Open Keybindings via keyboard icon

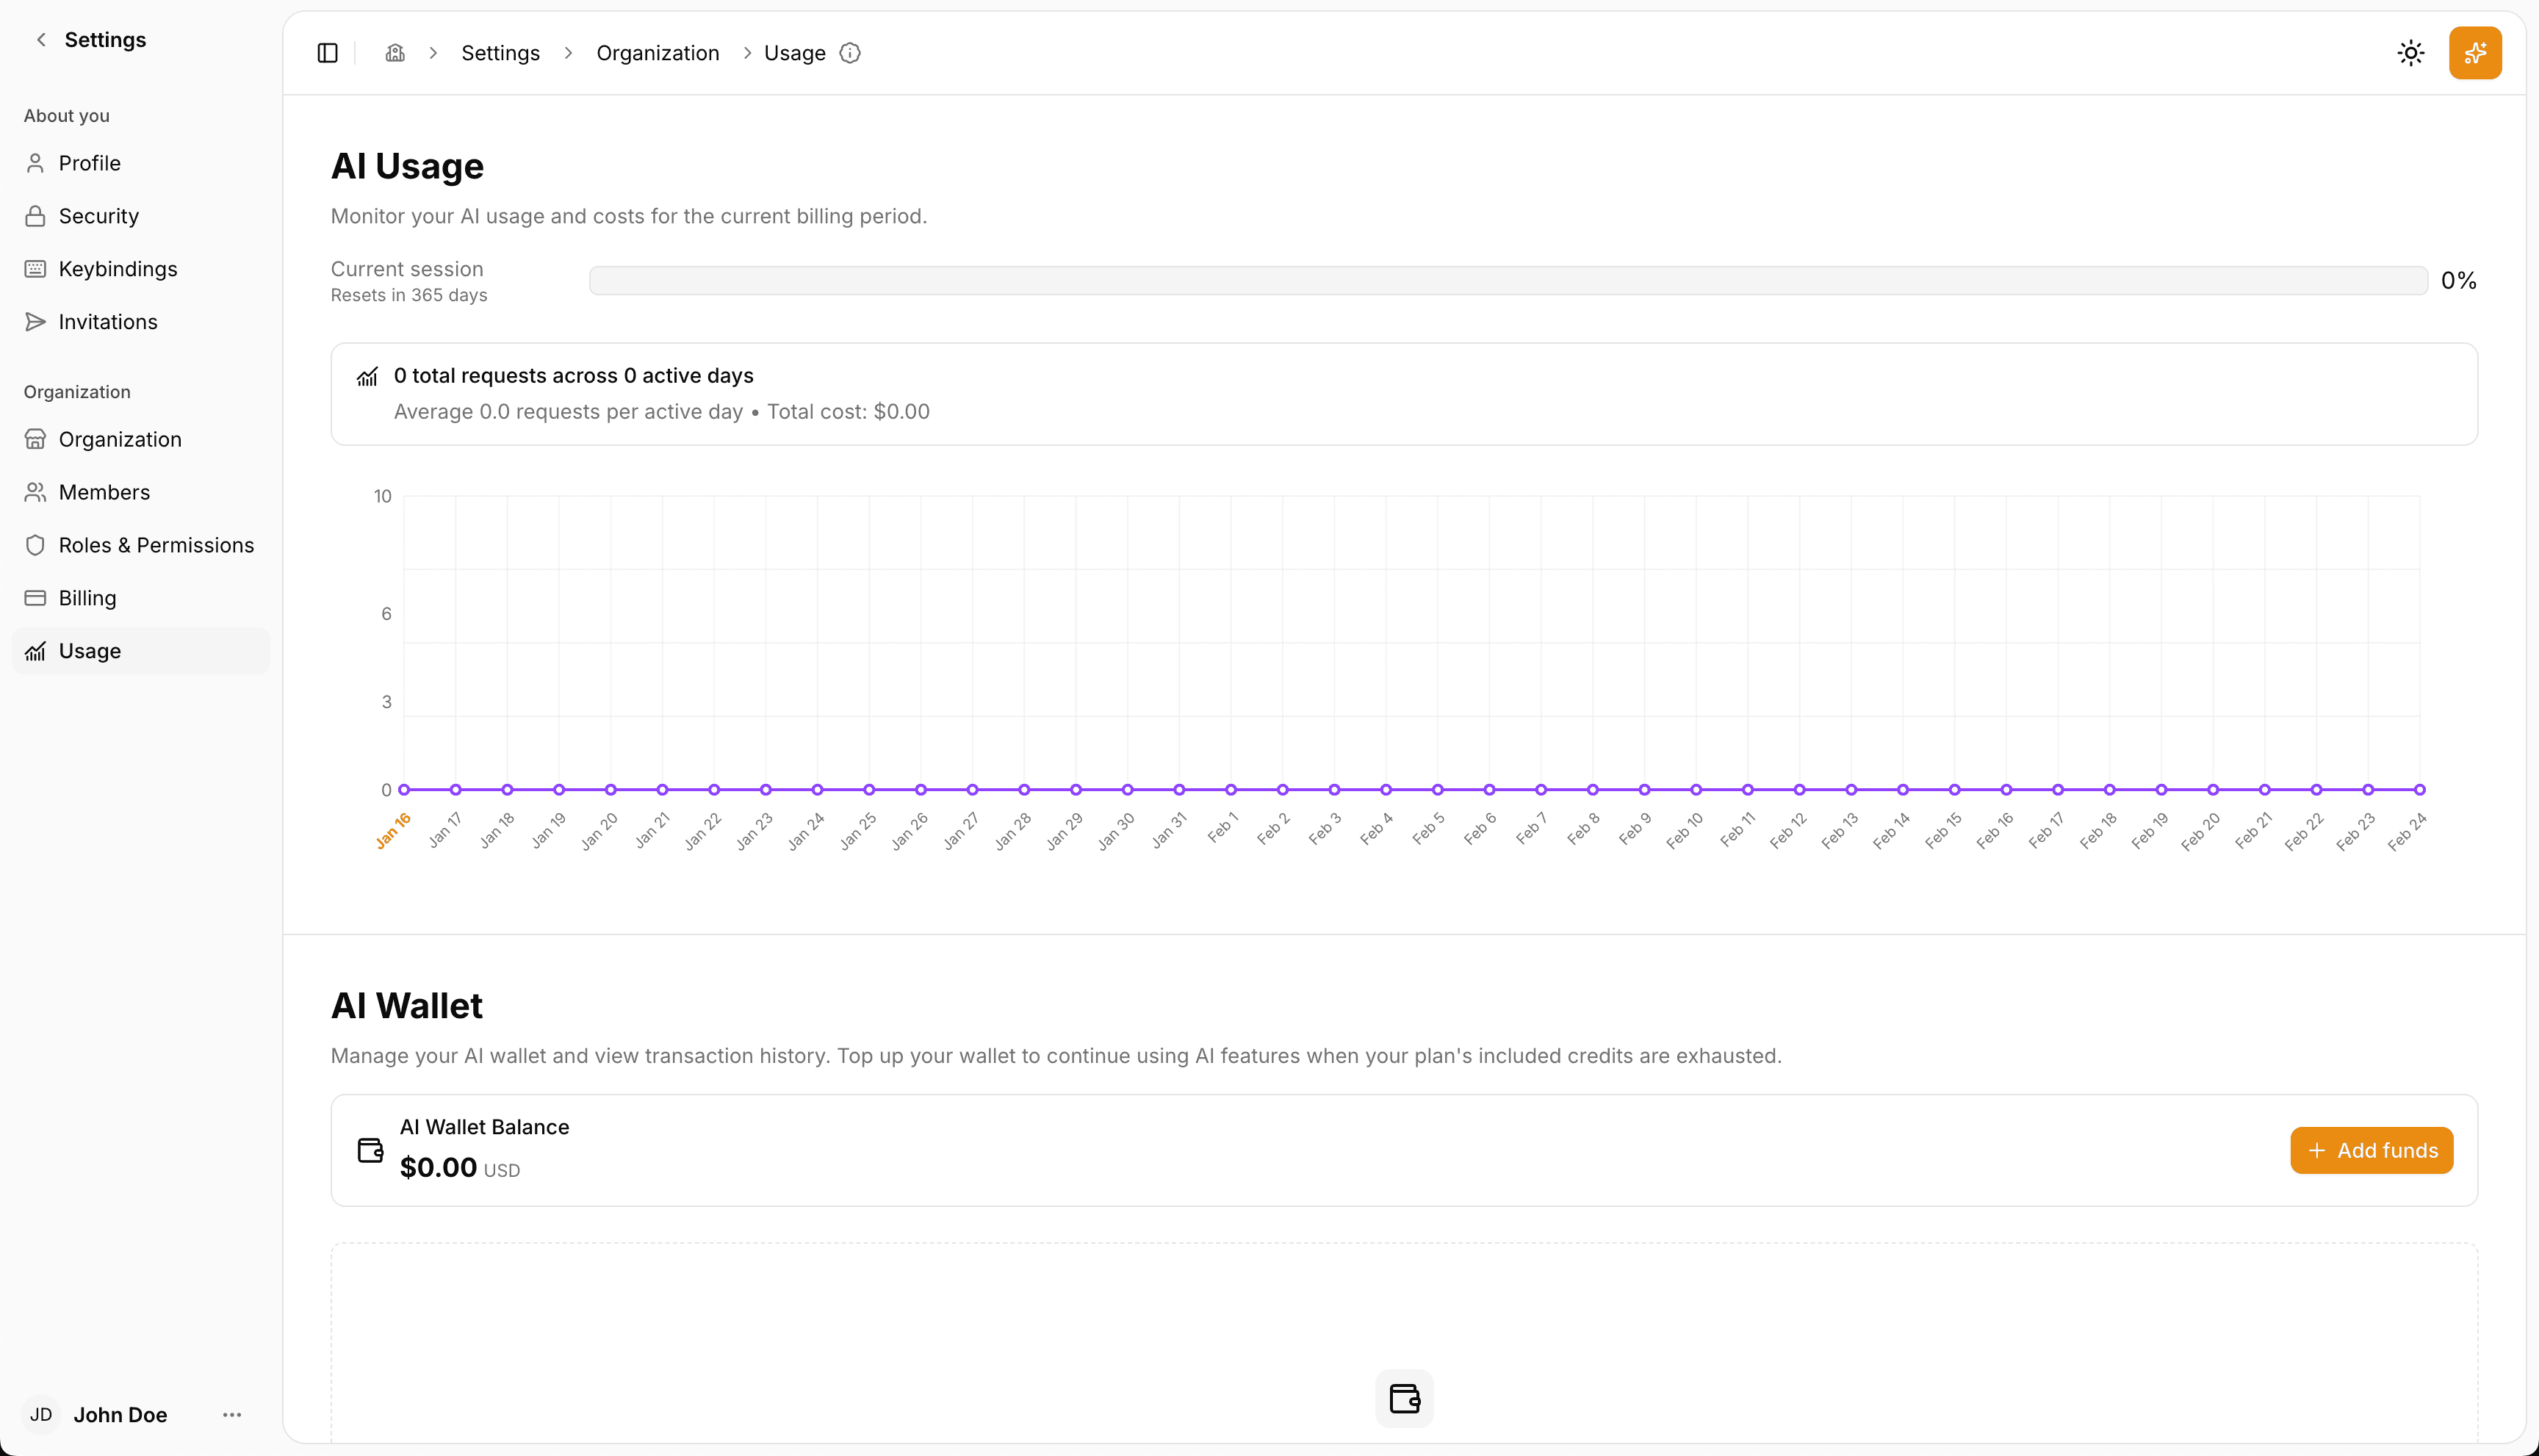35,268
